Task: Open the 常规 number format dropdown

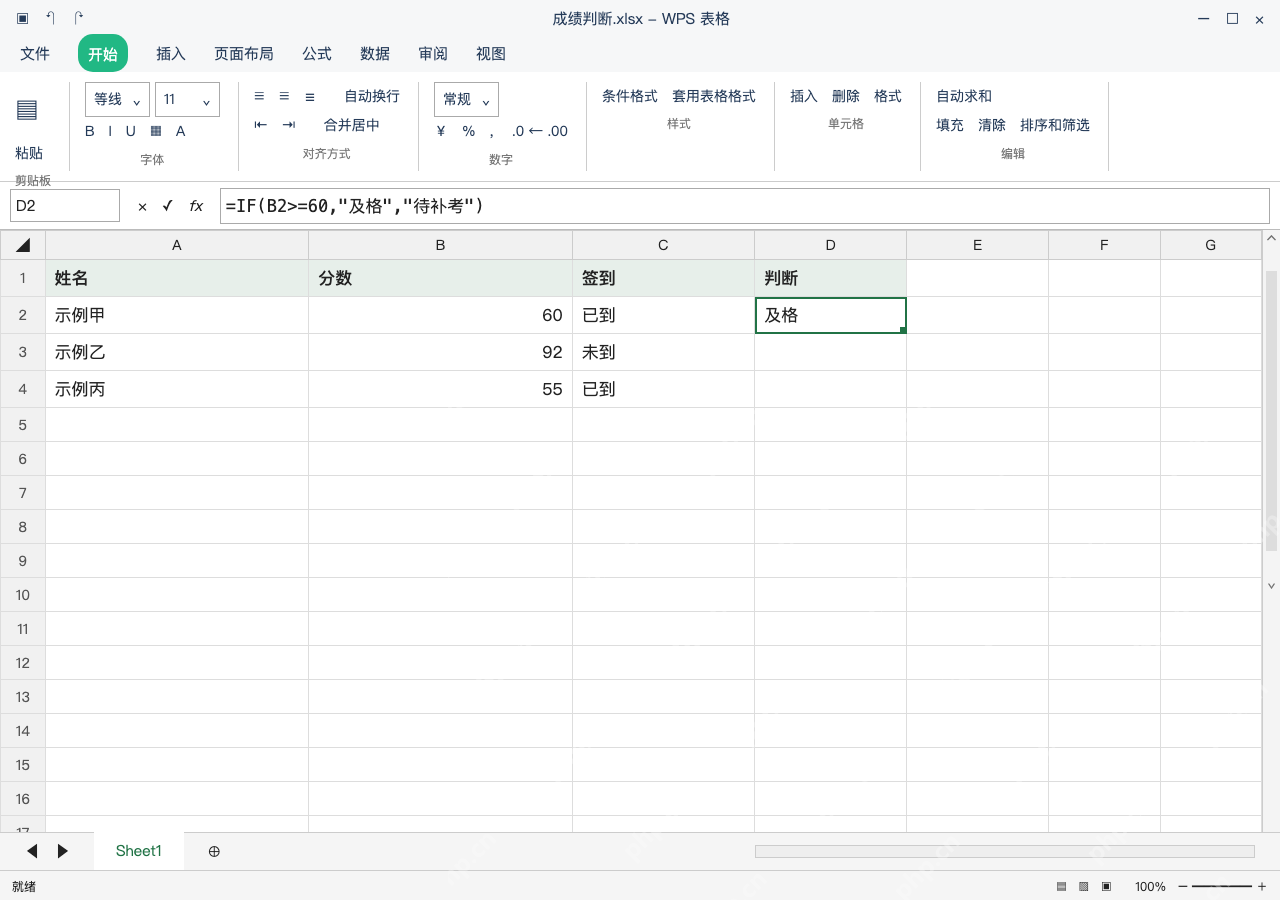Action: click(466, 99)
